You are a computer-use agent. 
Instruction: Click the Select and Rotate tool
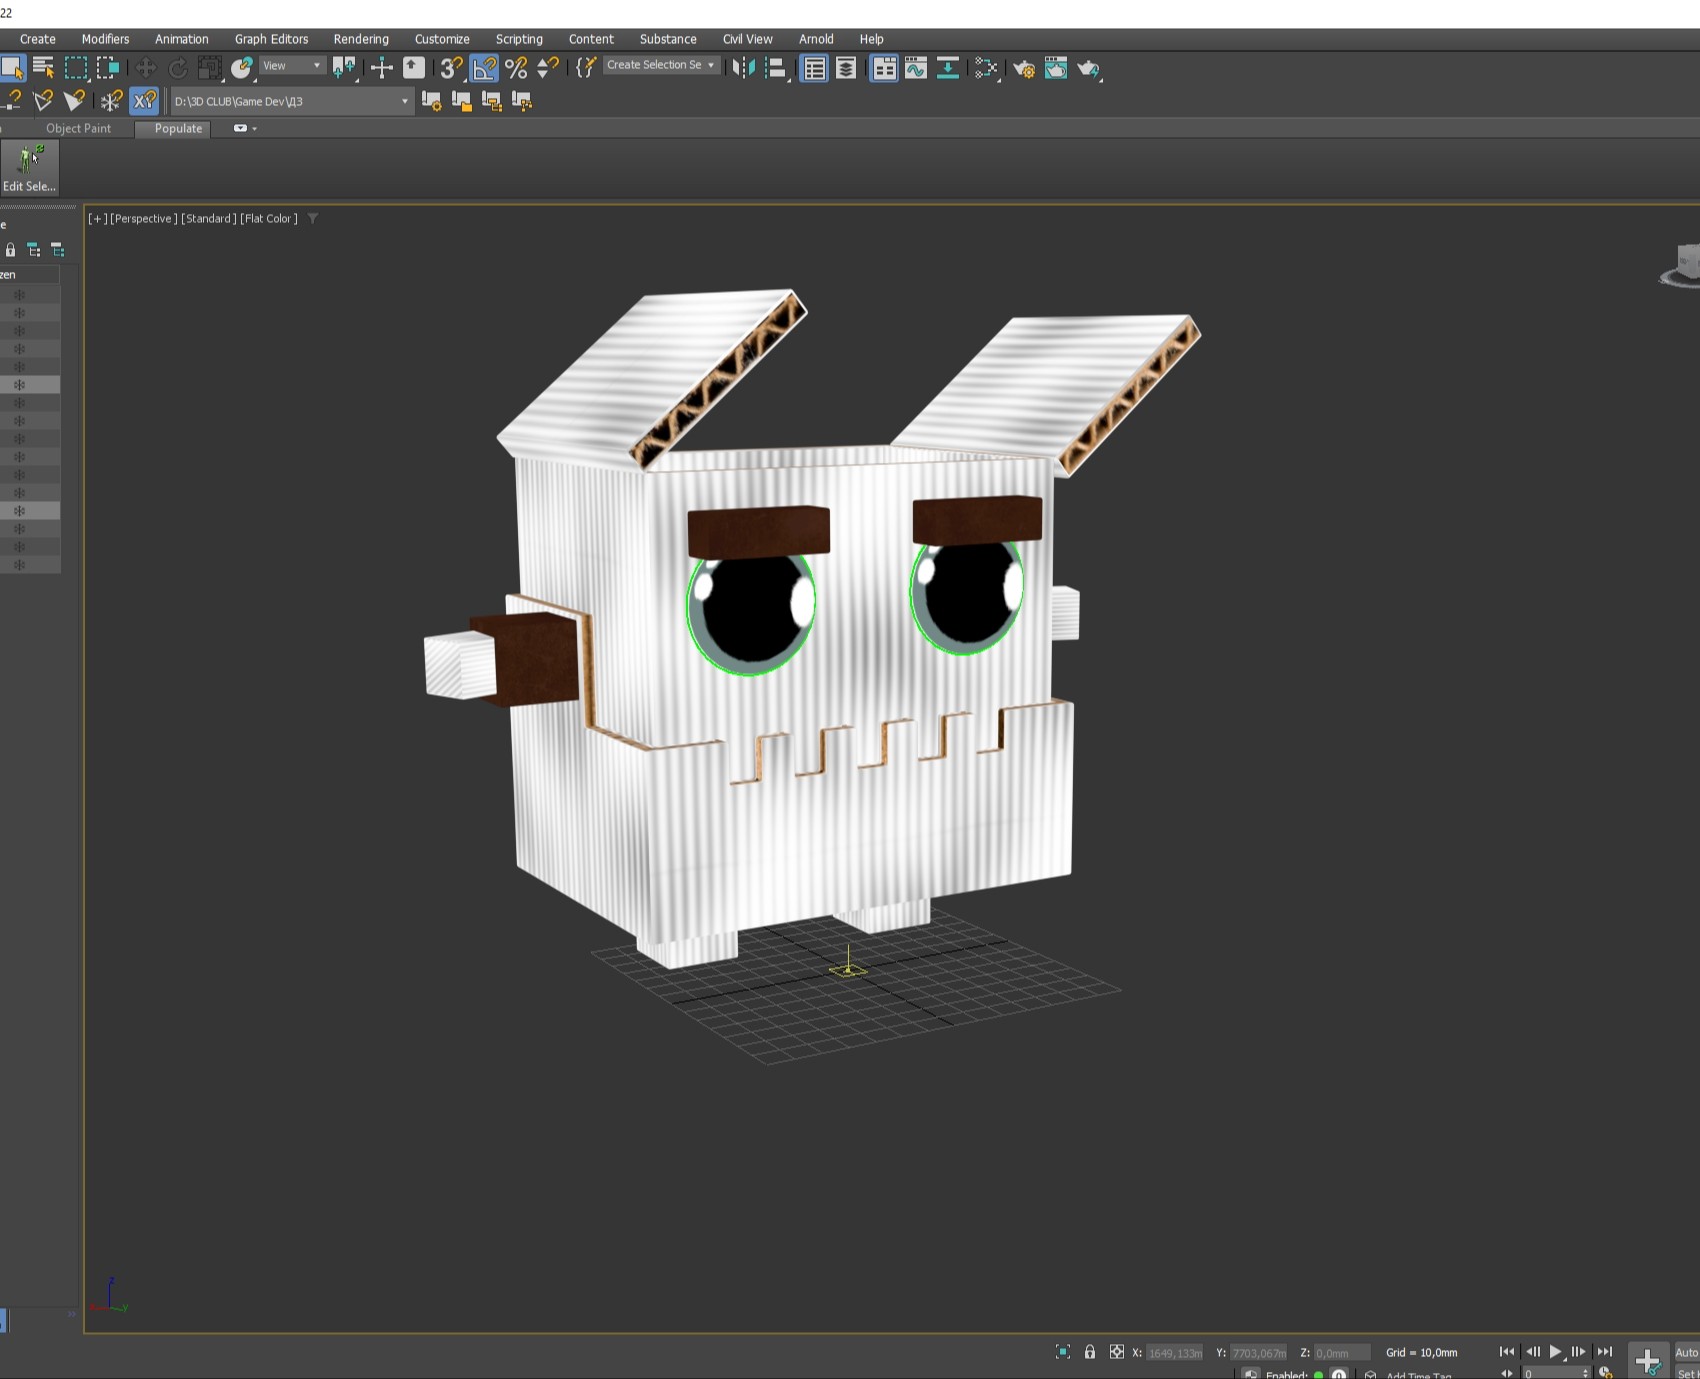click(x=178, y=68)
